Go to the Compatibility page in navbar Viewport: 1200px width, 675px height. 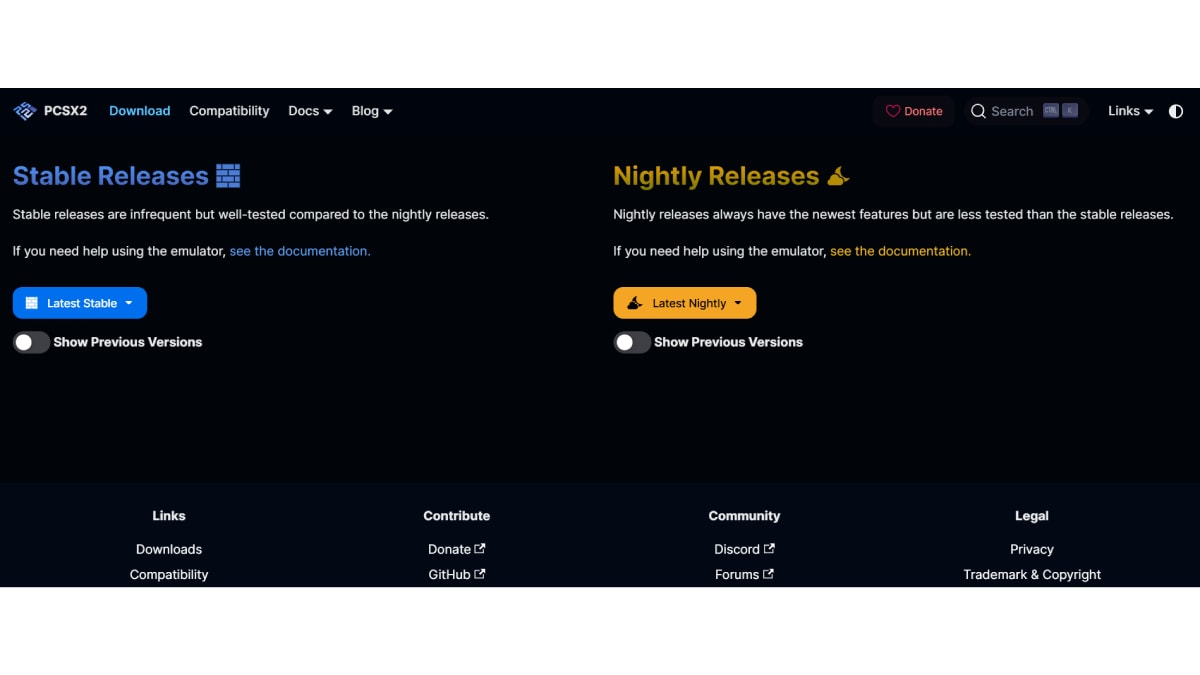(x=229, y=111)
